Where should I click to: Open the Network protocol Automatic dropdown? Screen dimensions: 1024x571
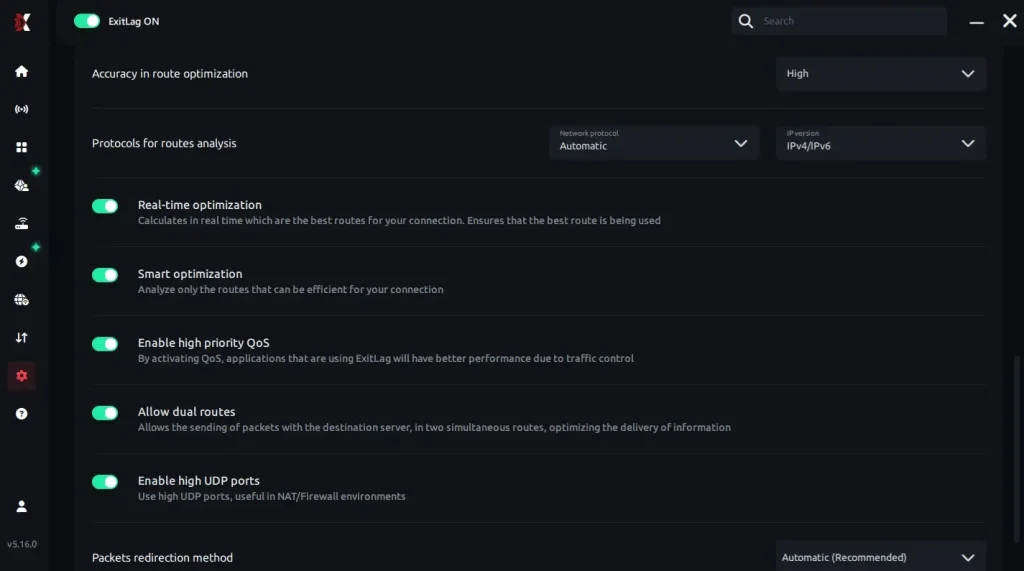click(654, 143)
